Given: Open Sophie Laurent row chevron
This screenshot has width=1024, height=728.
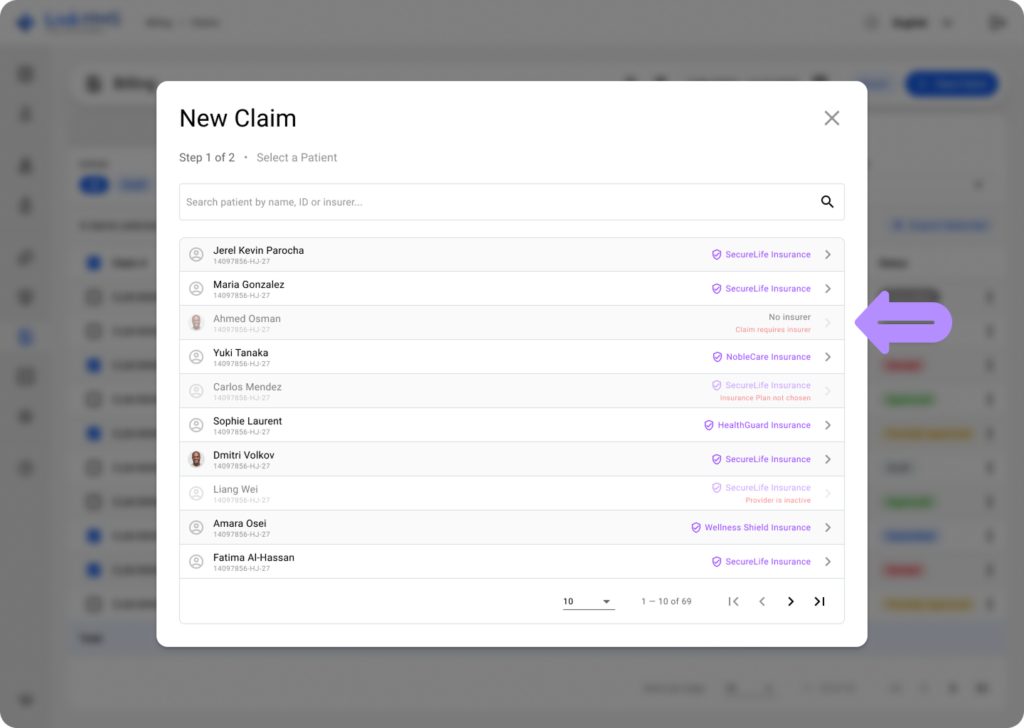Looking at the screenshot, I should click(827, 425).
